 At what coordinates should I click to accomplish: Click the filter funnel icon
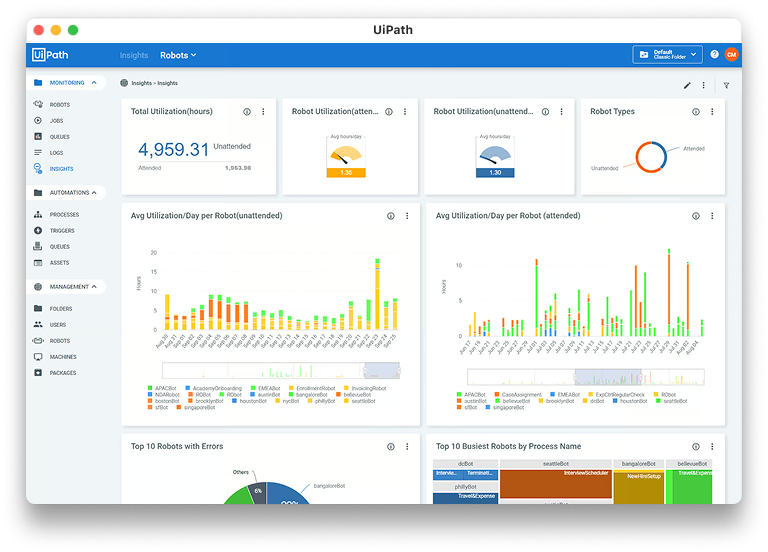[x=726, y=85]
